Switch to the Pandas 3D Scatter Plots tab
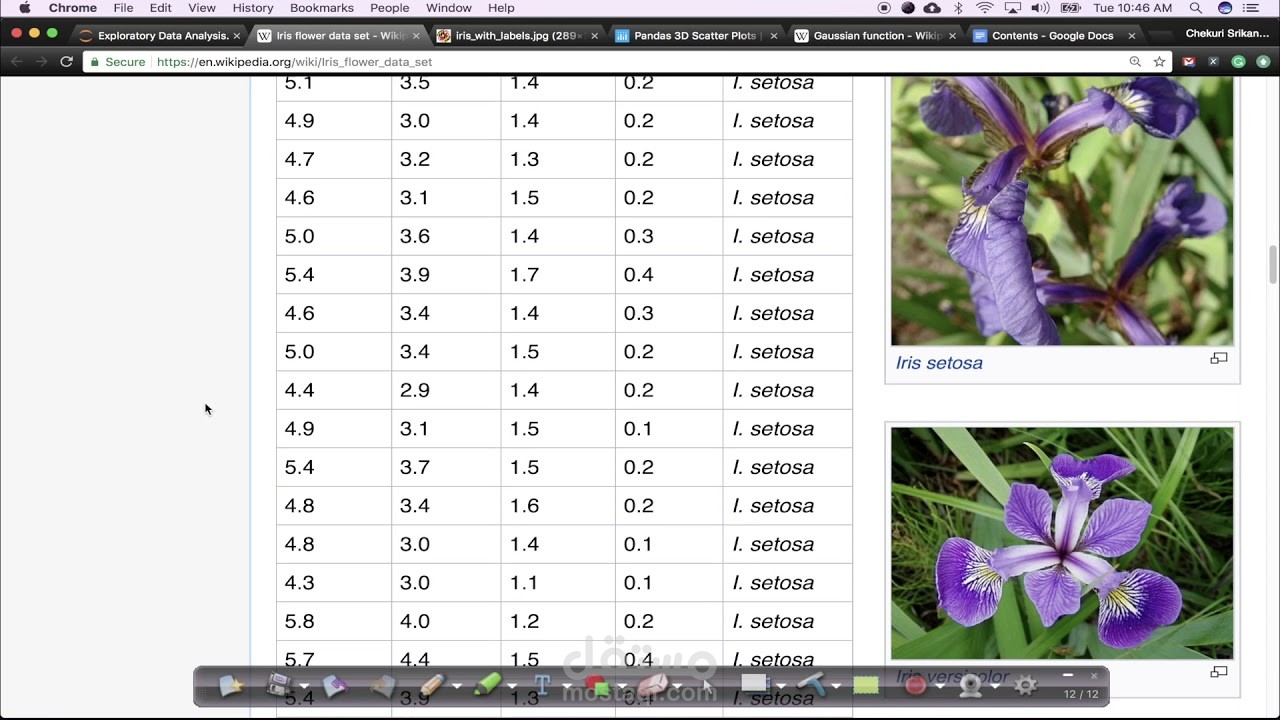1280x720 pixels. pyautogui.click(x=690, y=34)
